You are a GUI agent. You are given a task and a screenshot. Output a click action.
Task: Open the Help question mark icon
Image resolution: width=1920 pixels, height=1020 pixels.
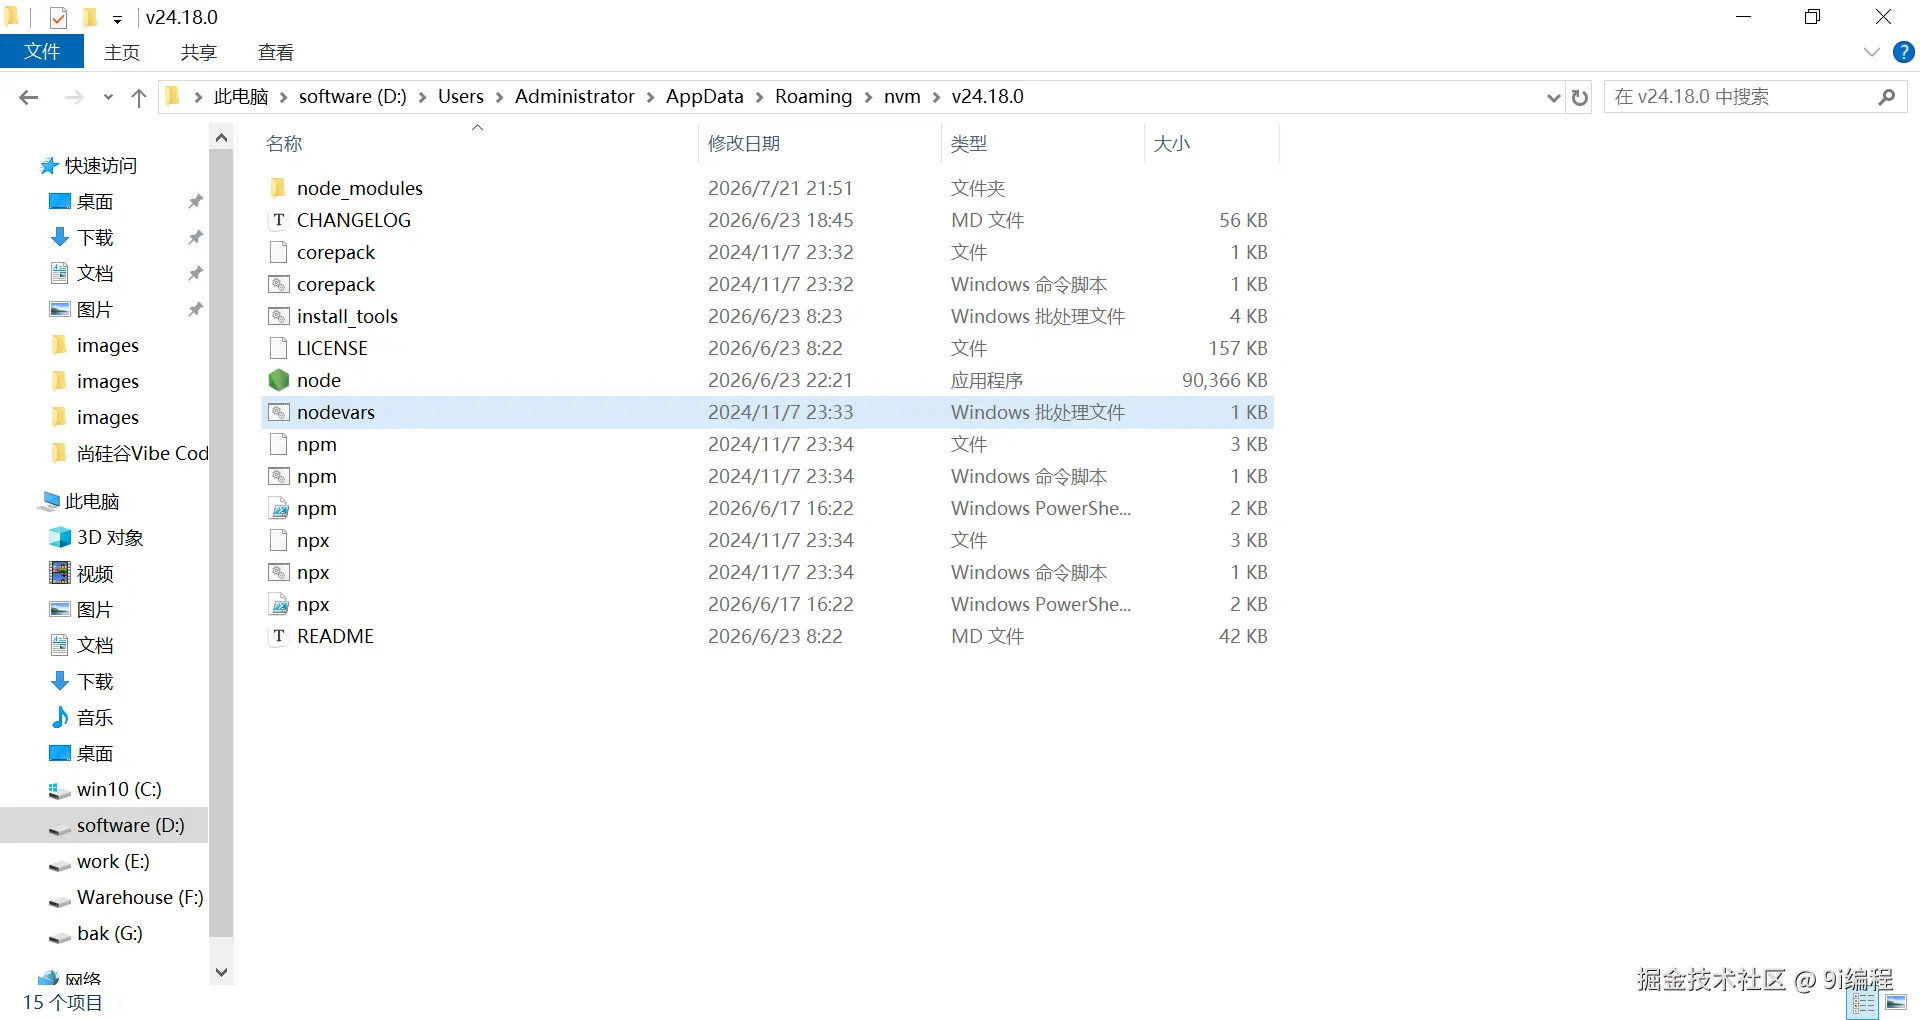pyautogui.click(x=1904, y=52)
